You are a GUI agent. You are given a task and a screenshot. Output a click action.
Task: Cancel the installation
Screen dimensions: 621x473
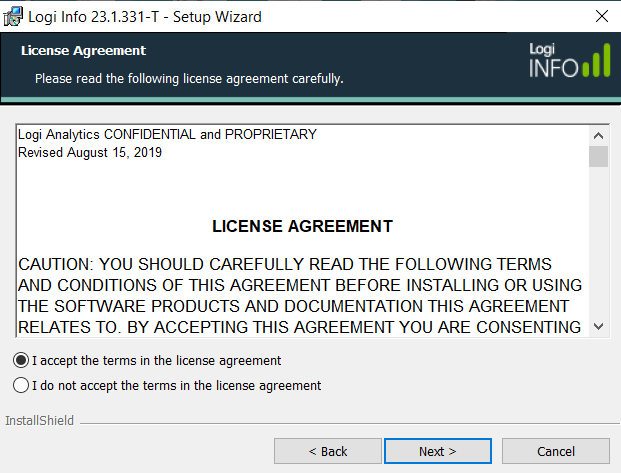[556, 451]
